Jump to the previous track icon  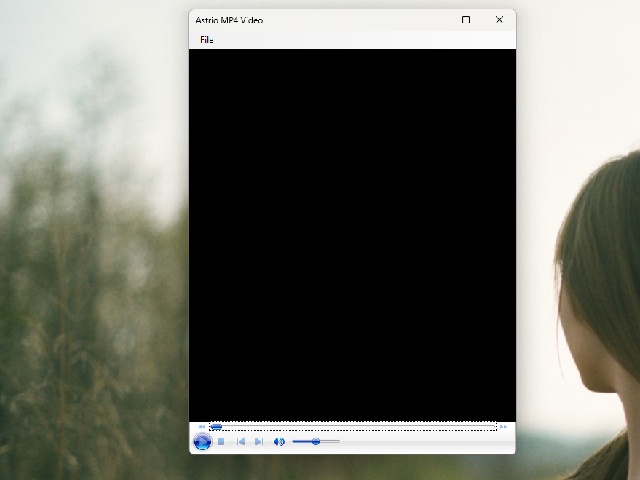[241, 442]
